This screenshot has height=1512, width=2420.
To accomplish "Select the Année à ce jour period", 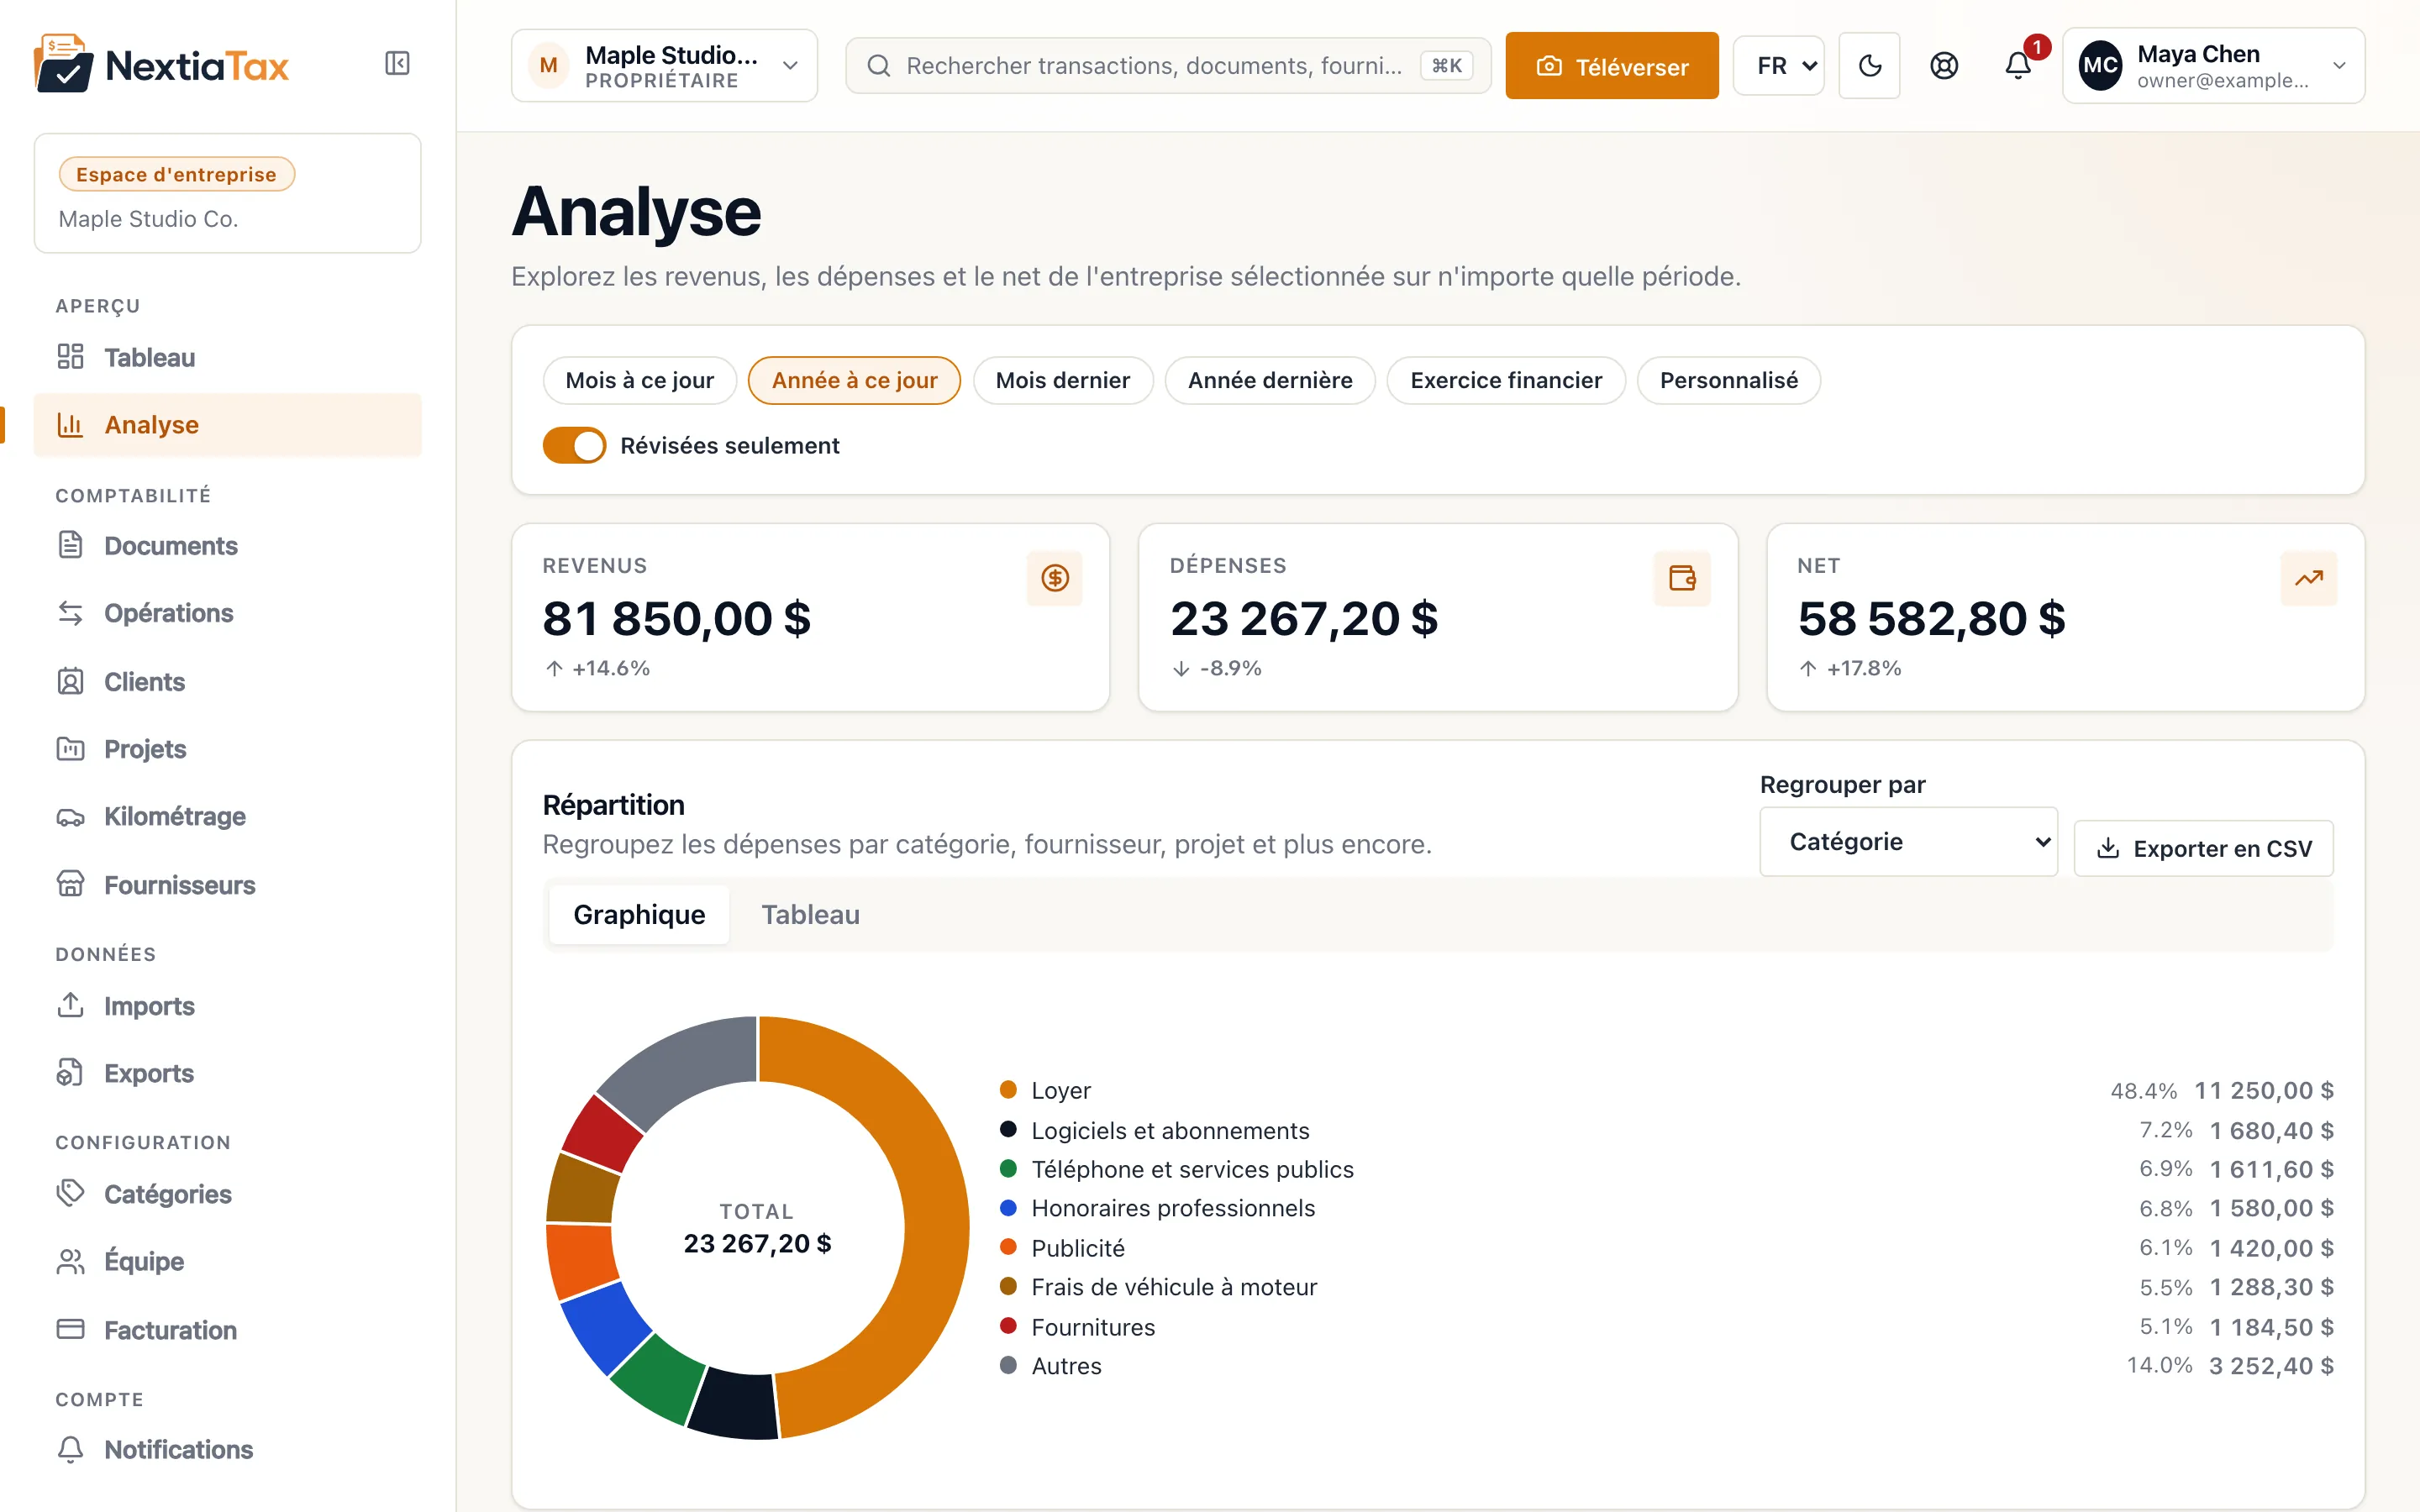I will [x=854, y=380].
